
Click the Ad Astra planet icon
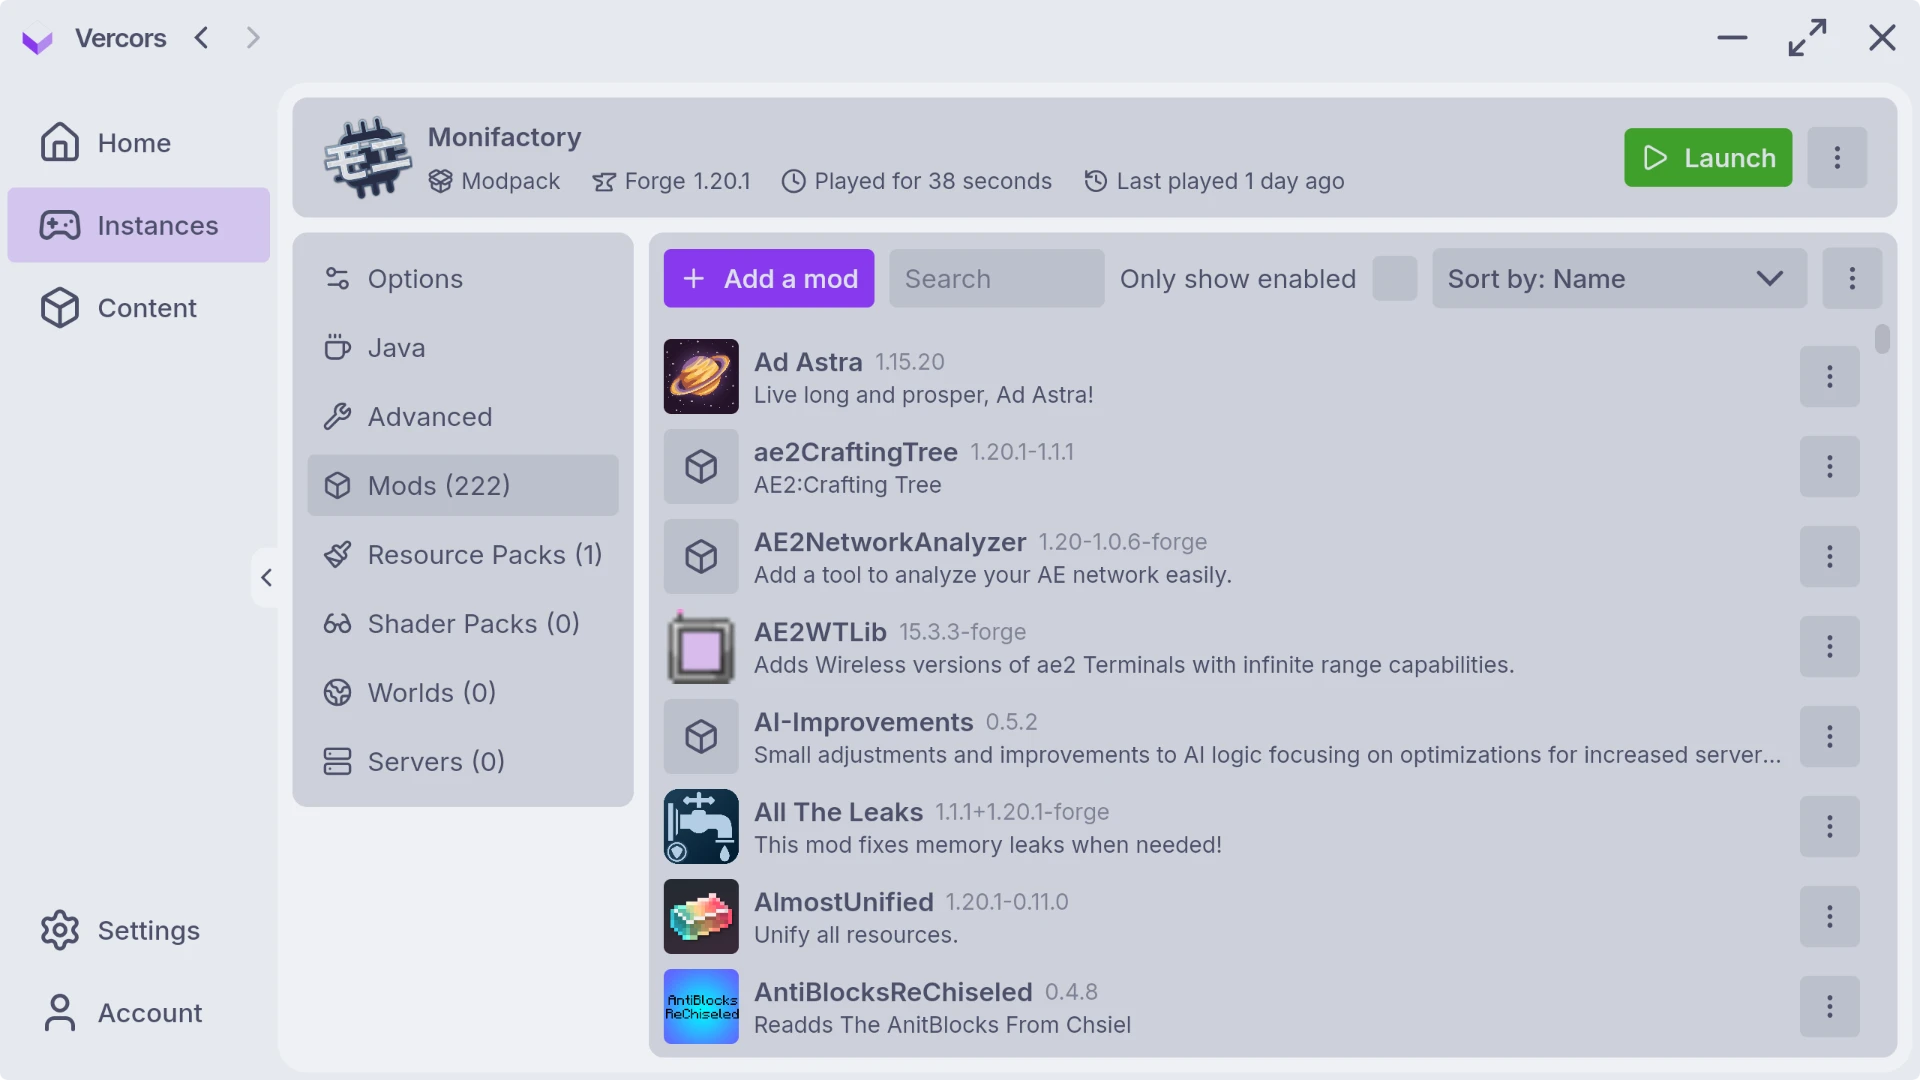[701, 377]
